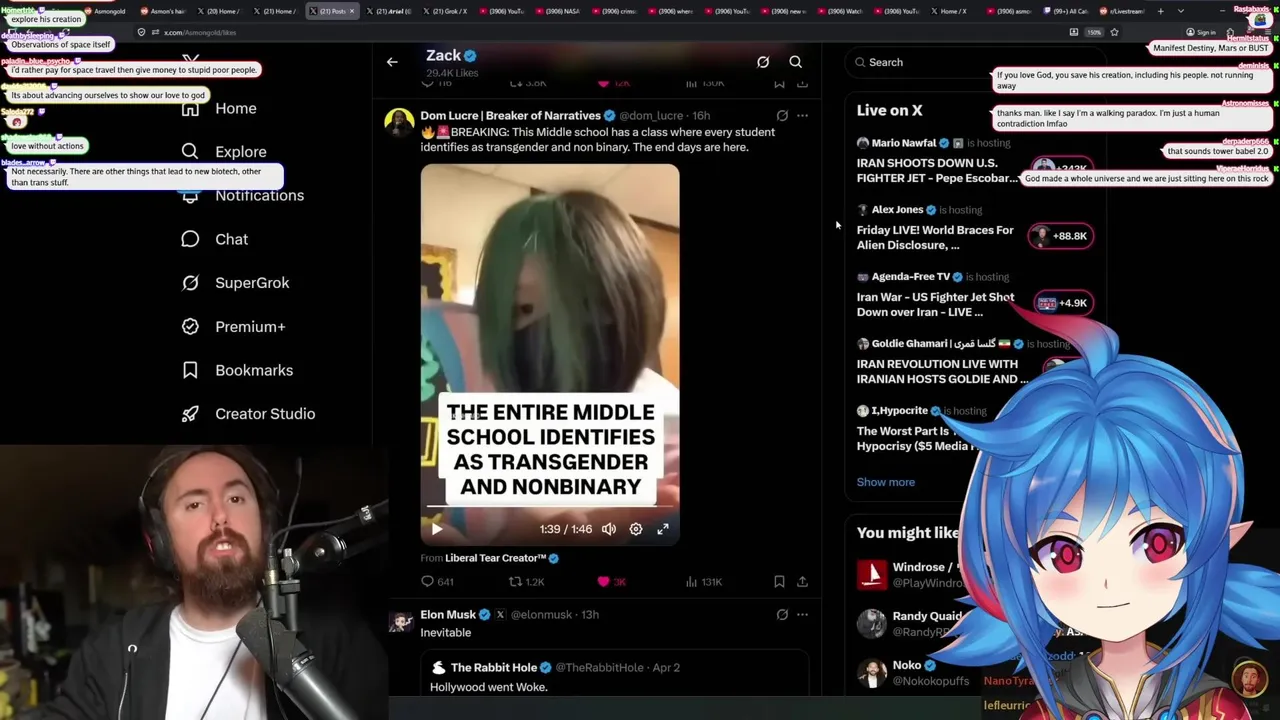1280x720 pixels.
Task: Open replies on Dom Lucre post (641)
Action: click(x=438, y=582)
